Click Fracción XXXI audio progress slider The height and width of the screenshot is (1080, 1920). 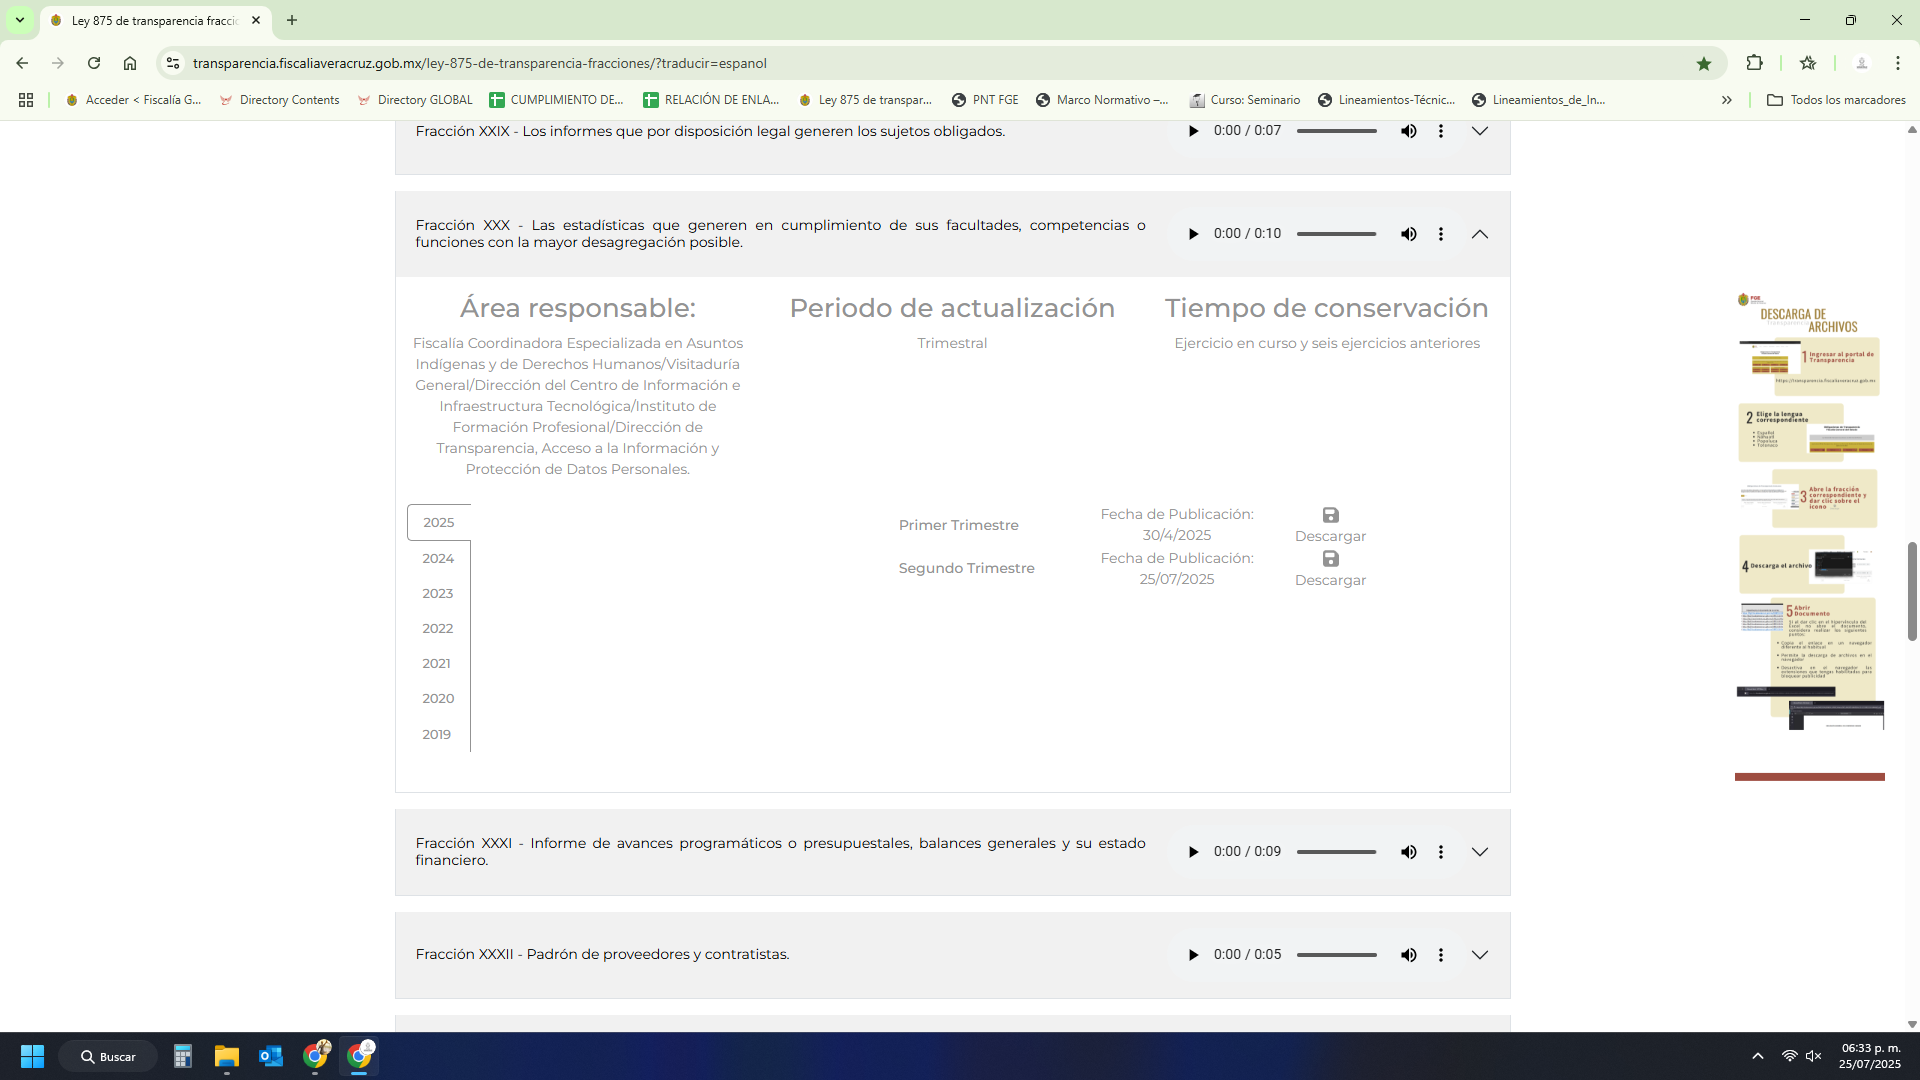click(1336, 852)
